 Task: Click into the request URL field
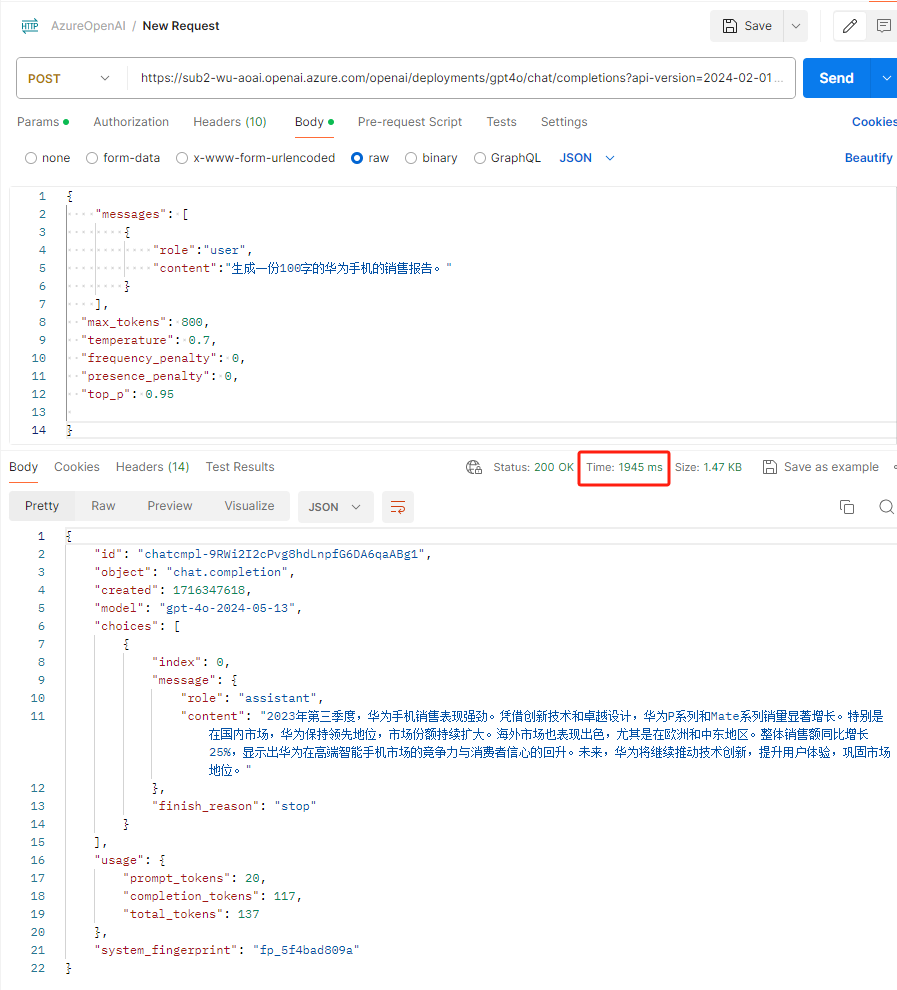click(x=461, y=78)
